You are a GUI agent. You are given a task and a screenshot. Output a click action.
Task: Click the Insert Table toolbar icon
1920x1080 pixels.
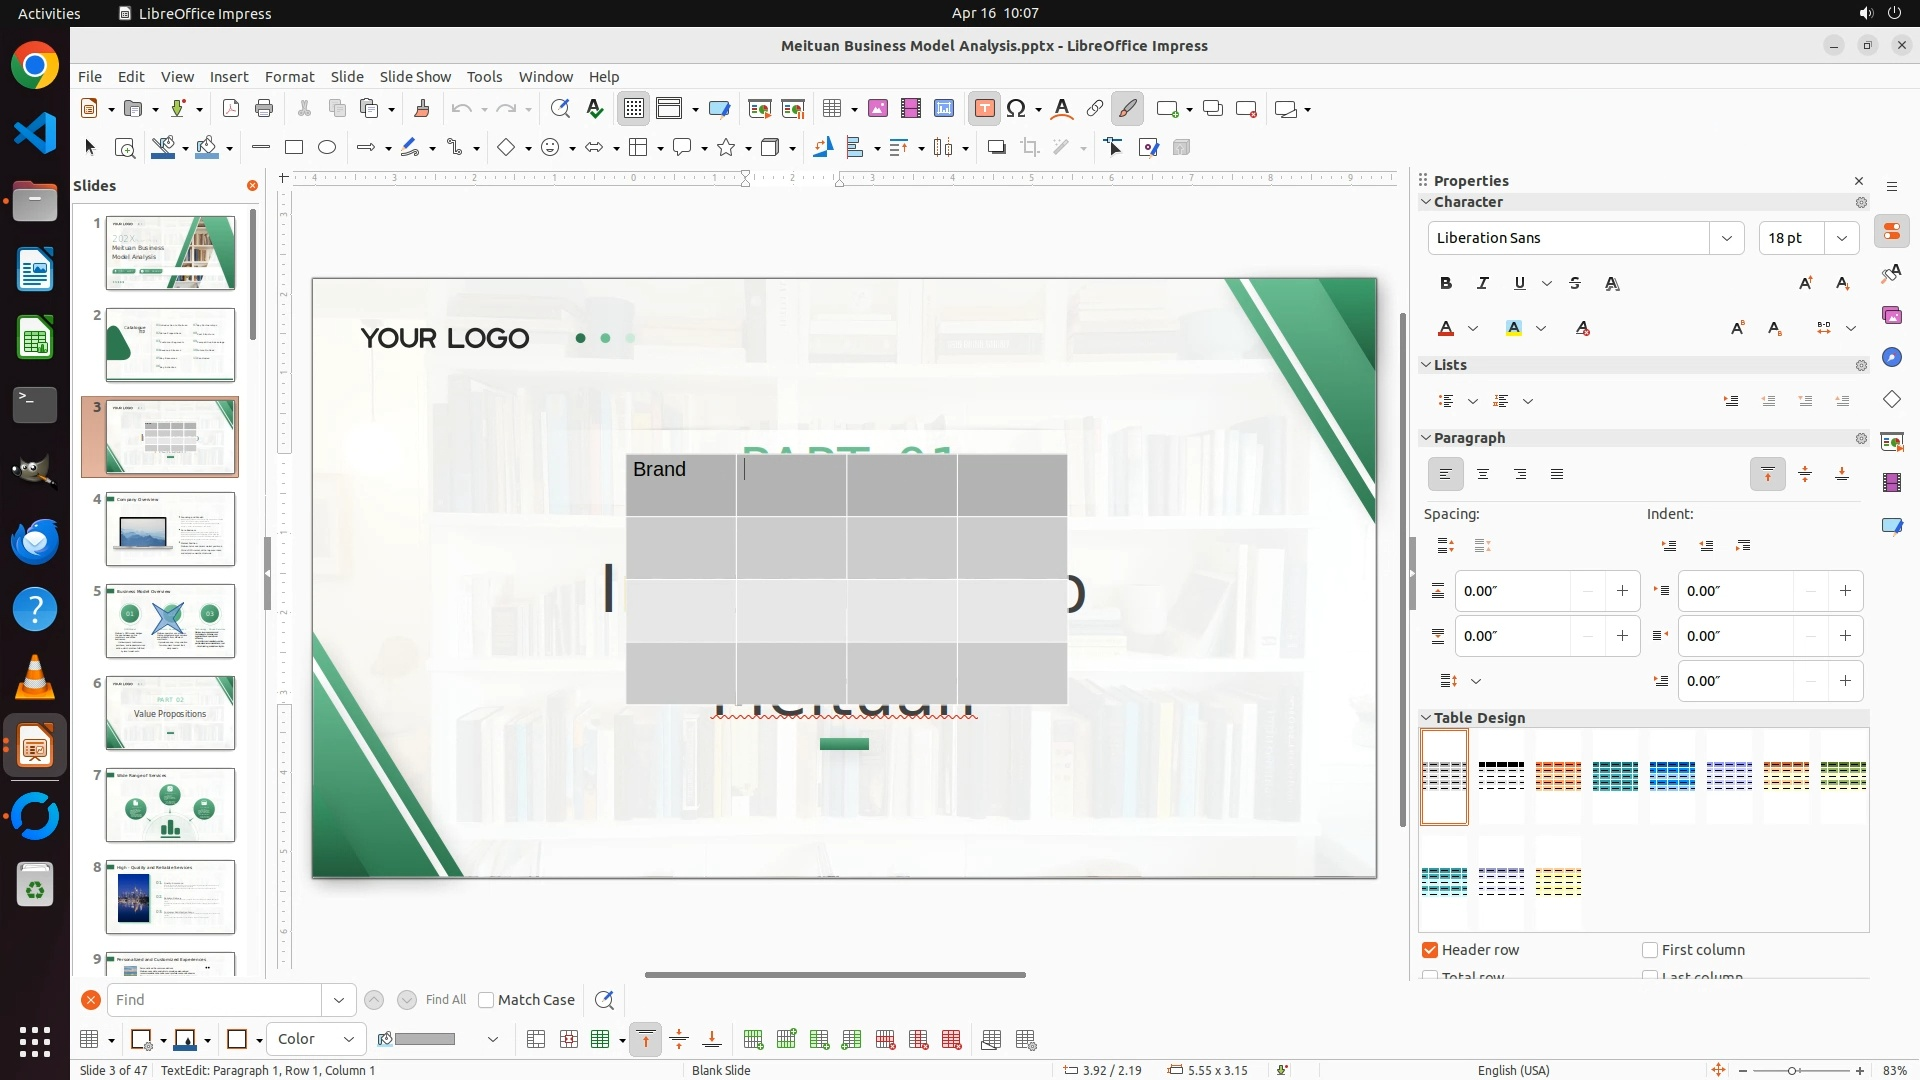pyautogui.click(x=832, y=108)
